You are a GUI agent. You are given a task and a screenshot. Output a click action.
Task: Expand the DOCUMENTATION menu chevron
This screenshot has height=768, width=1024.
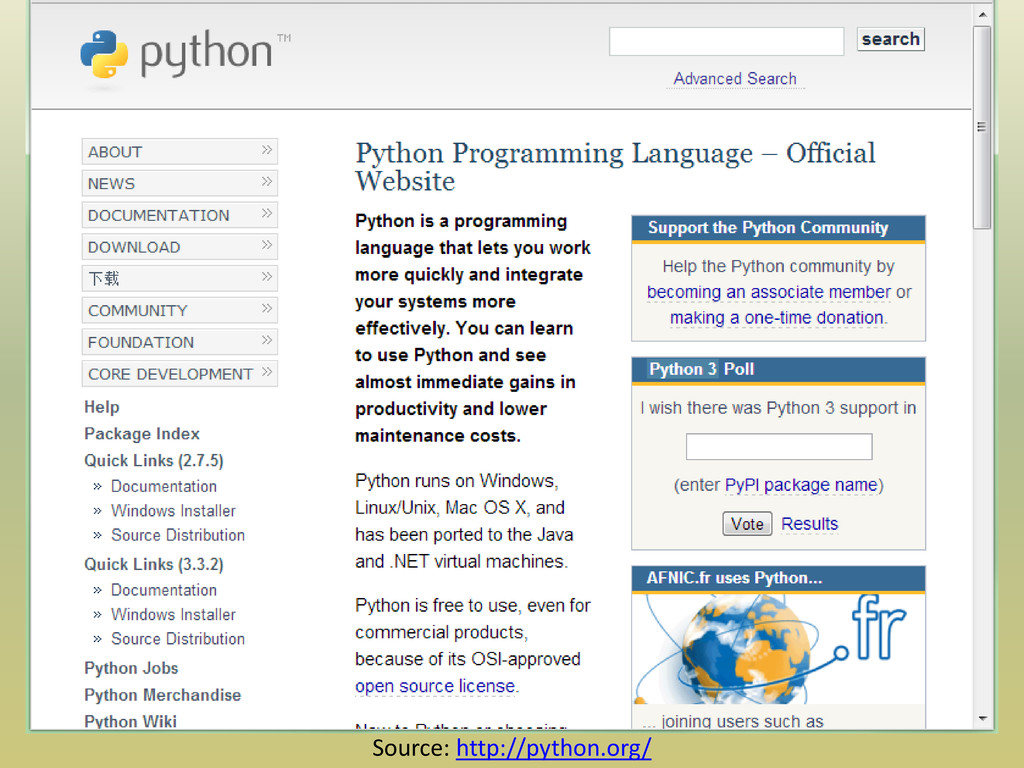[x=267, y=214]
